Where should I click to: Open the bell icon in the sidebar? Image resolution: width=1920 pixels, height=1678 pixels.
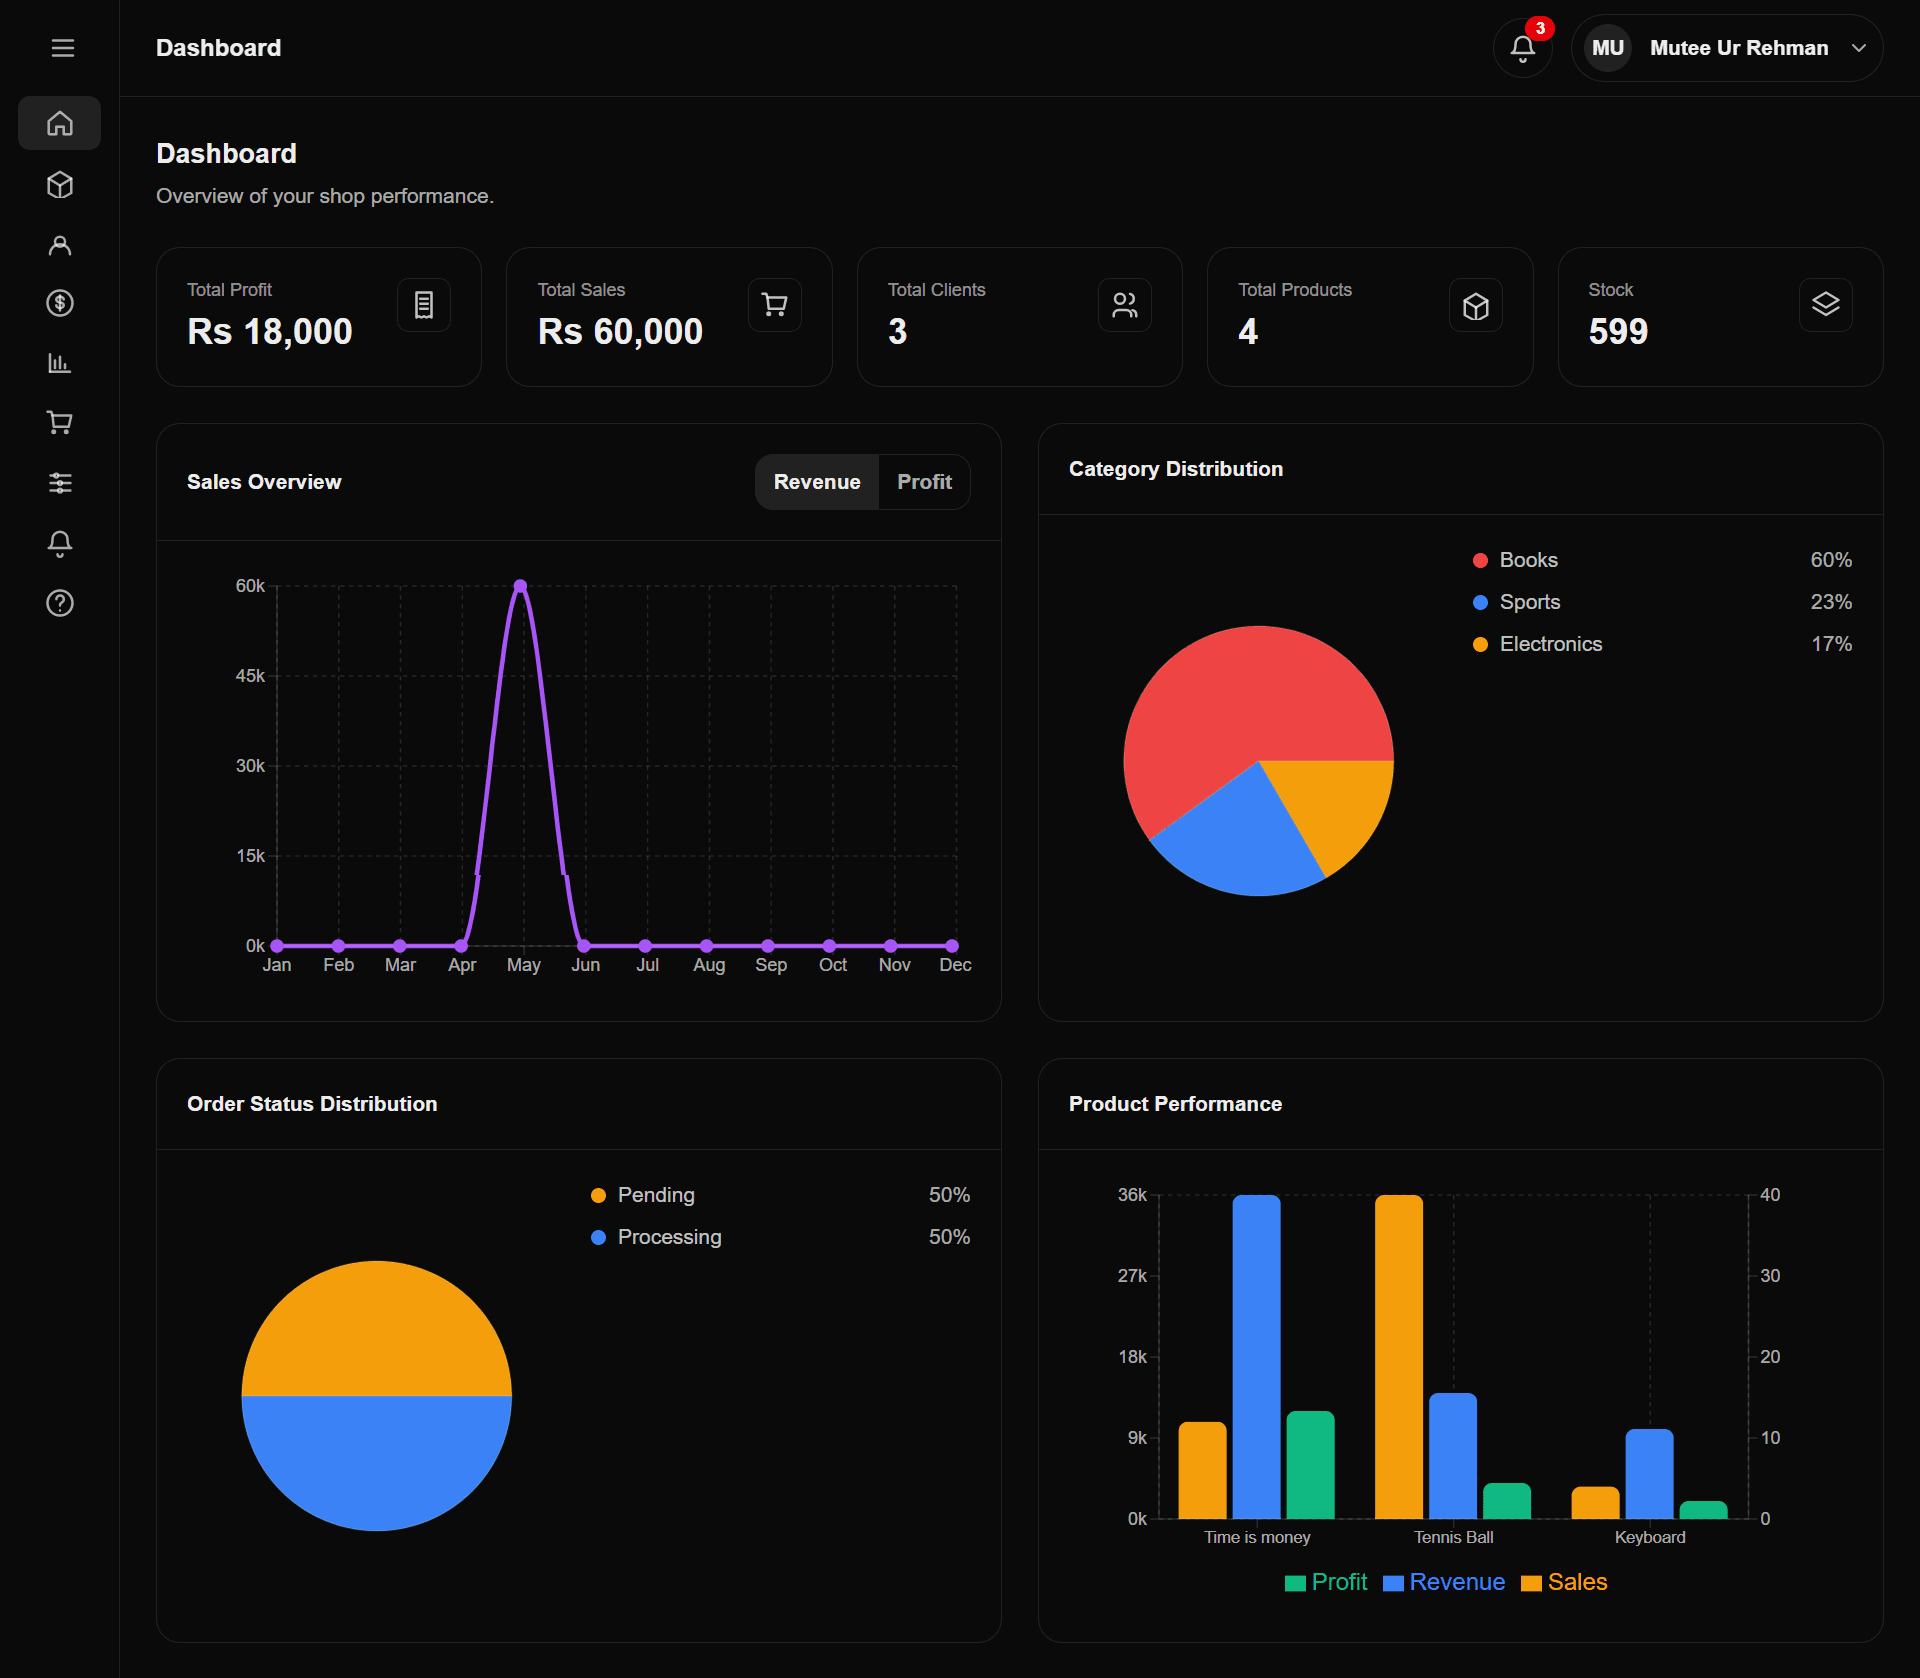60,543
